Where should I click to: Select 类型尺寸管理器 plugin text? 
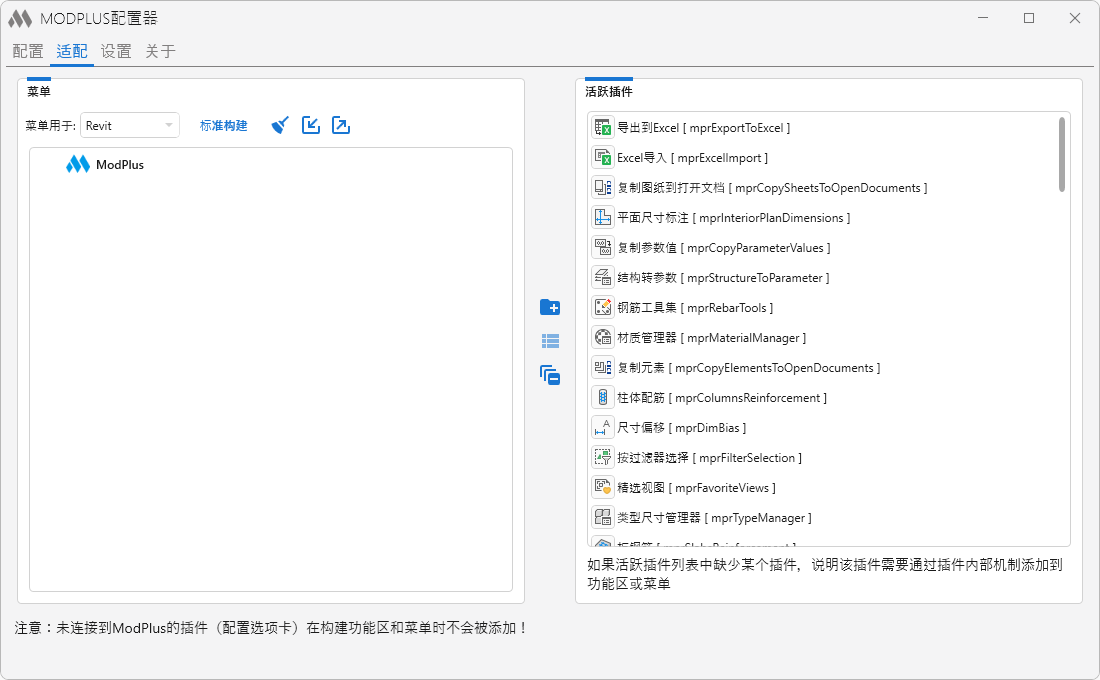pos(714,518)
